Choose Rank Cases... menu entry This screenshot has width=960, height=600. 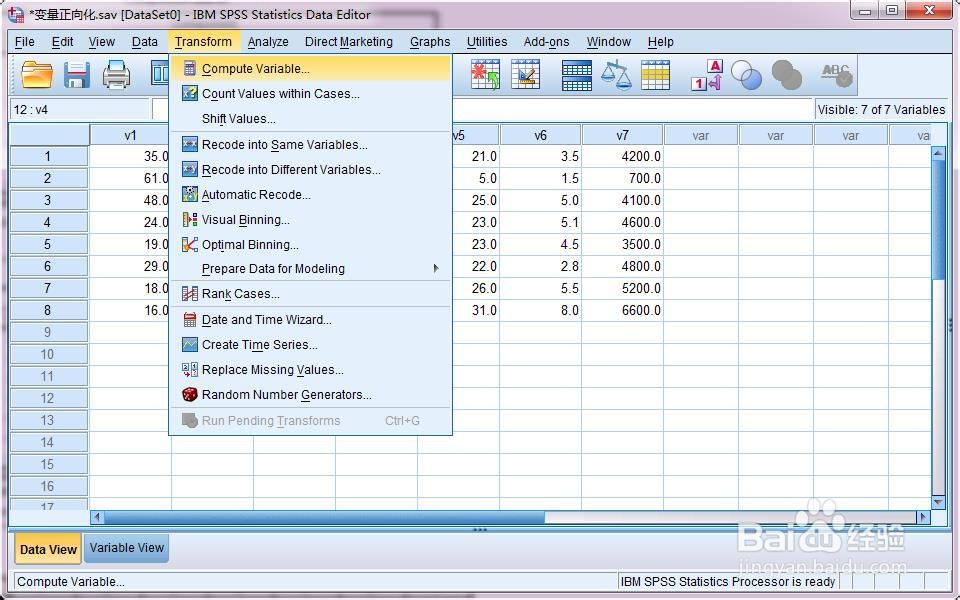tap(310, 294)
